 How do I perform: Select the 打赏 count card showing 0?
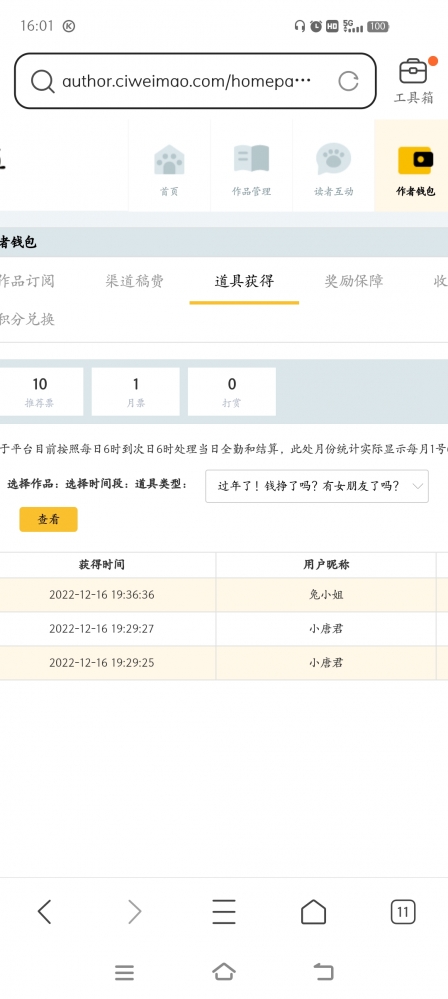(x=232, y=392)
